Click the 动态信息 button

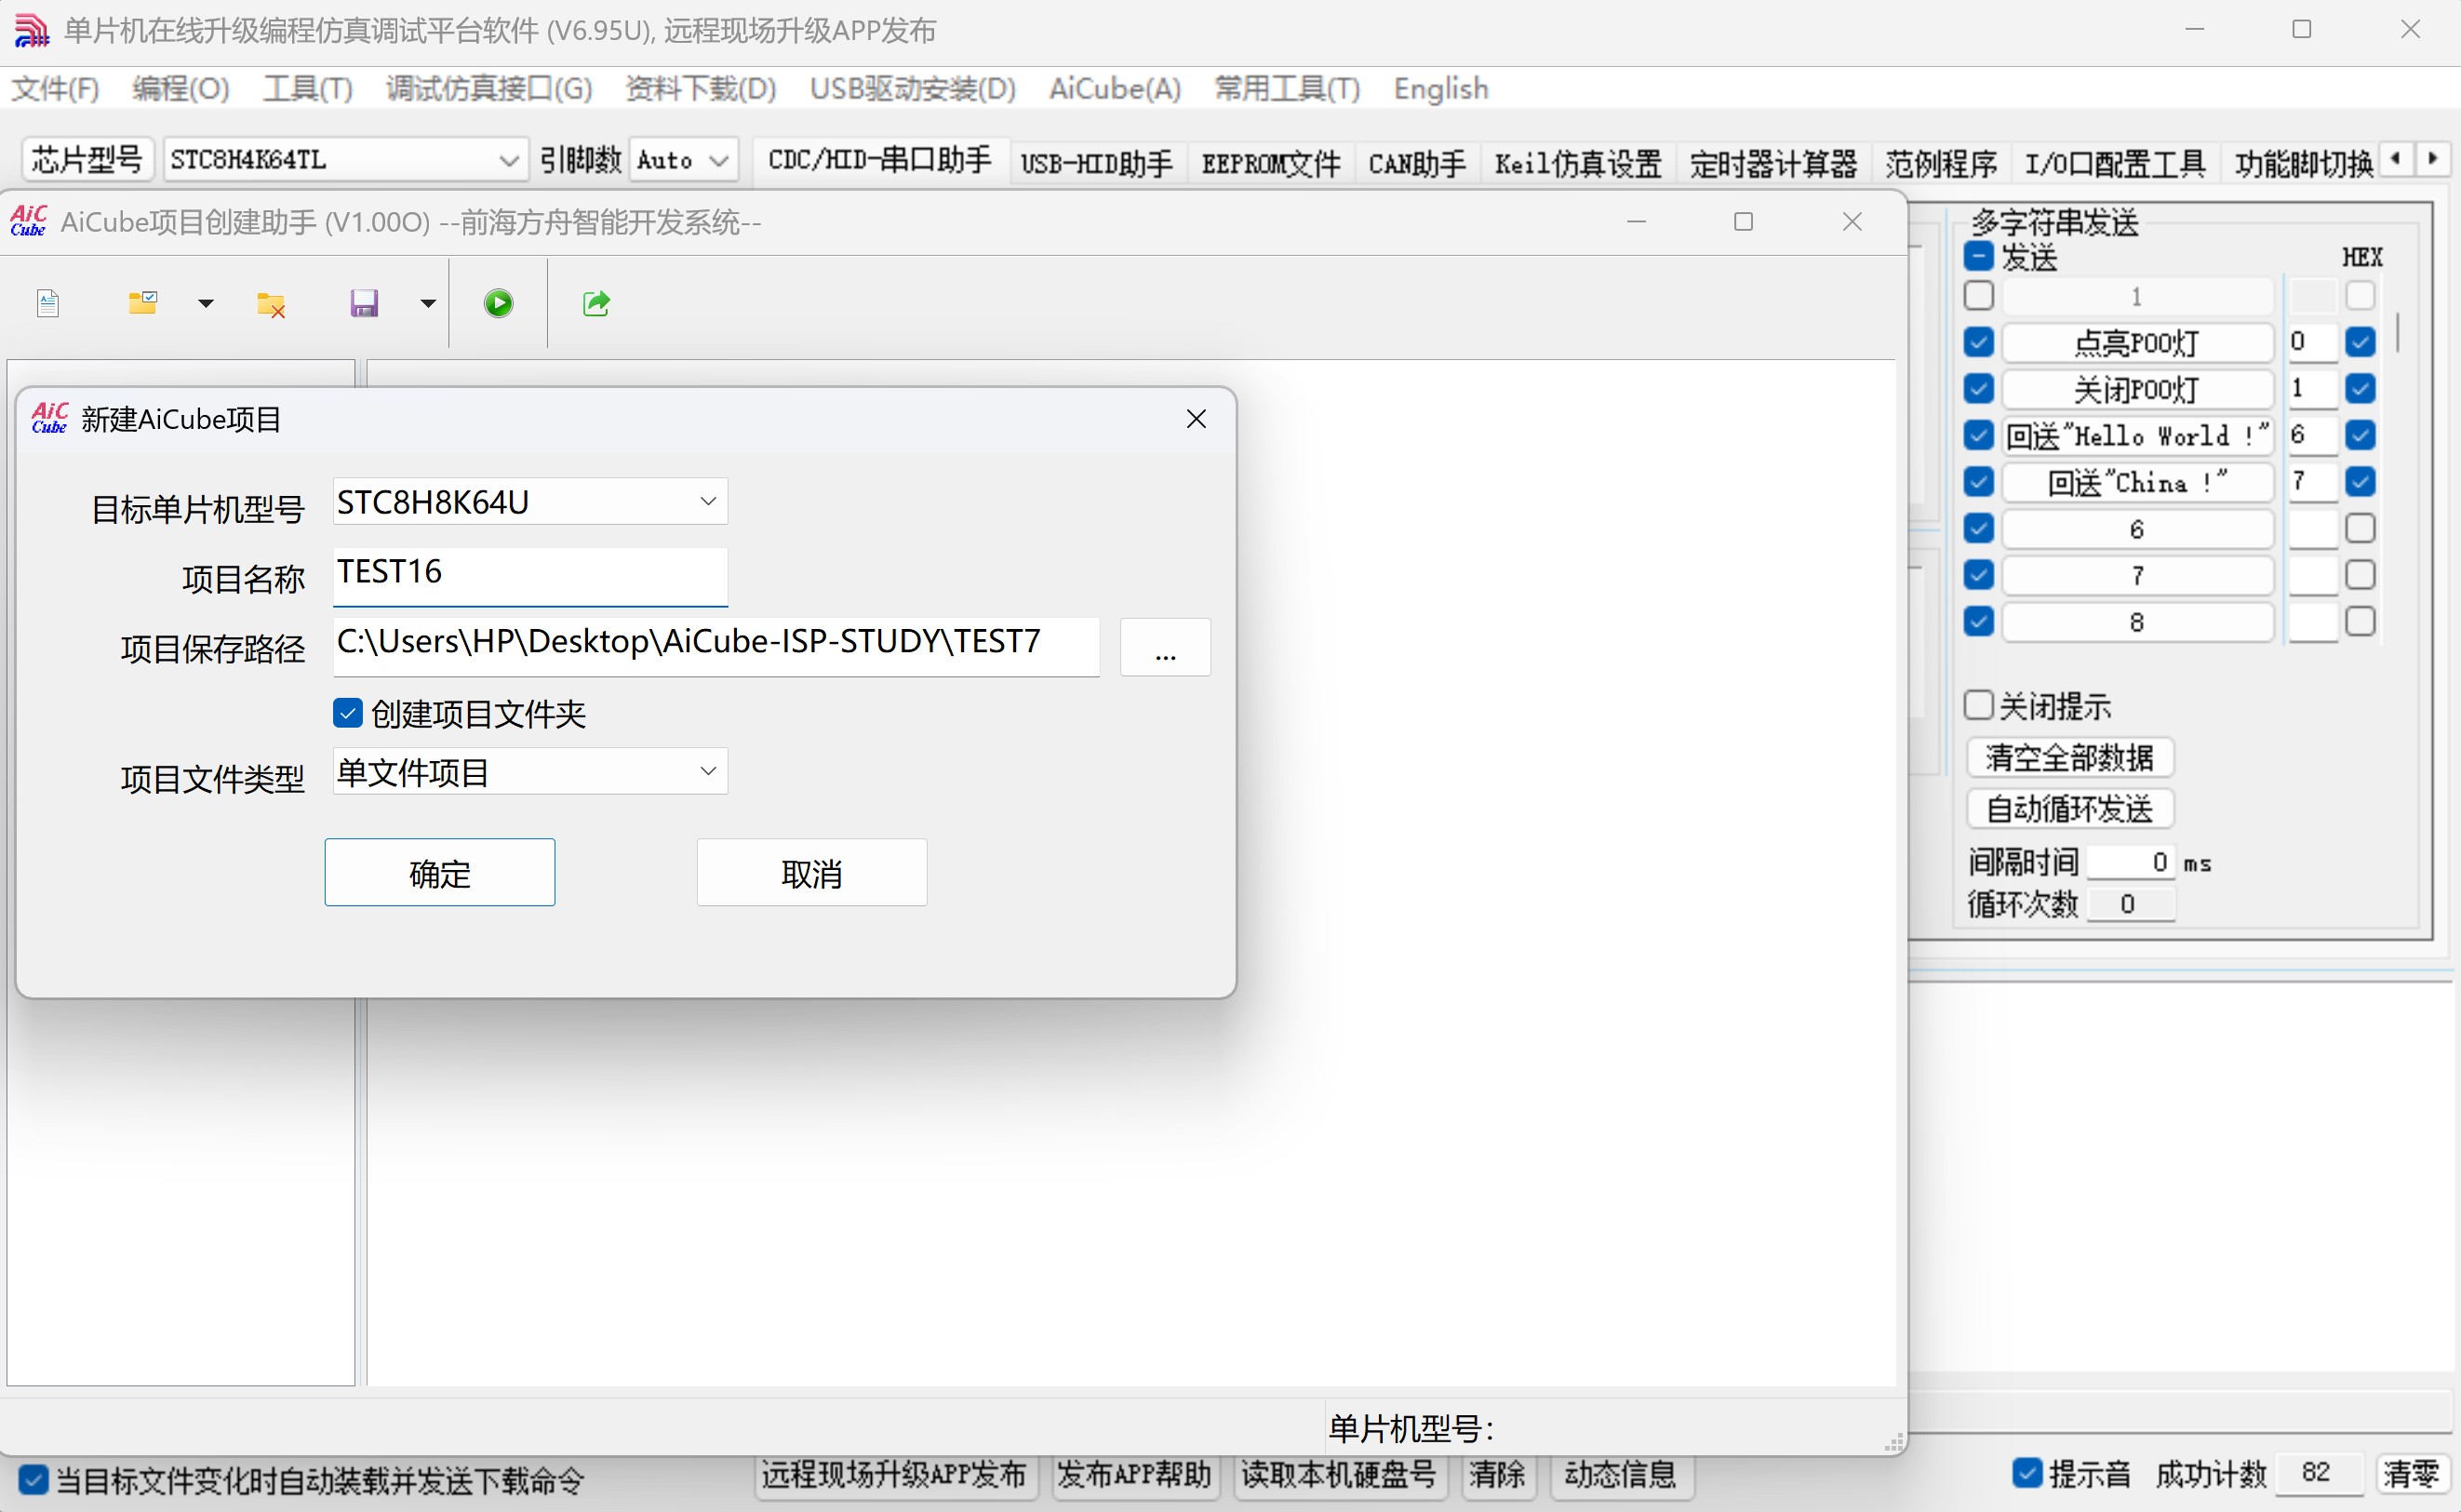(1621, 1474)
